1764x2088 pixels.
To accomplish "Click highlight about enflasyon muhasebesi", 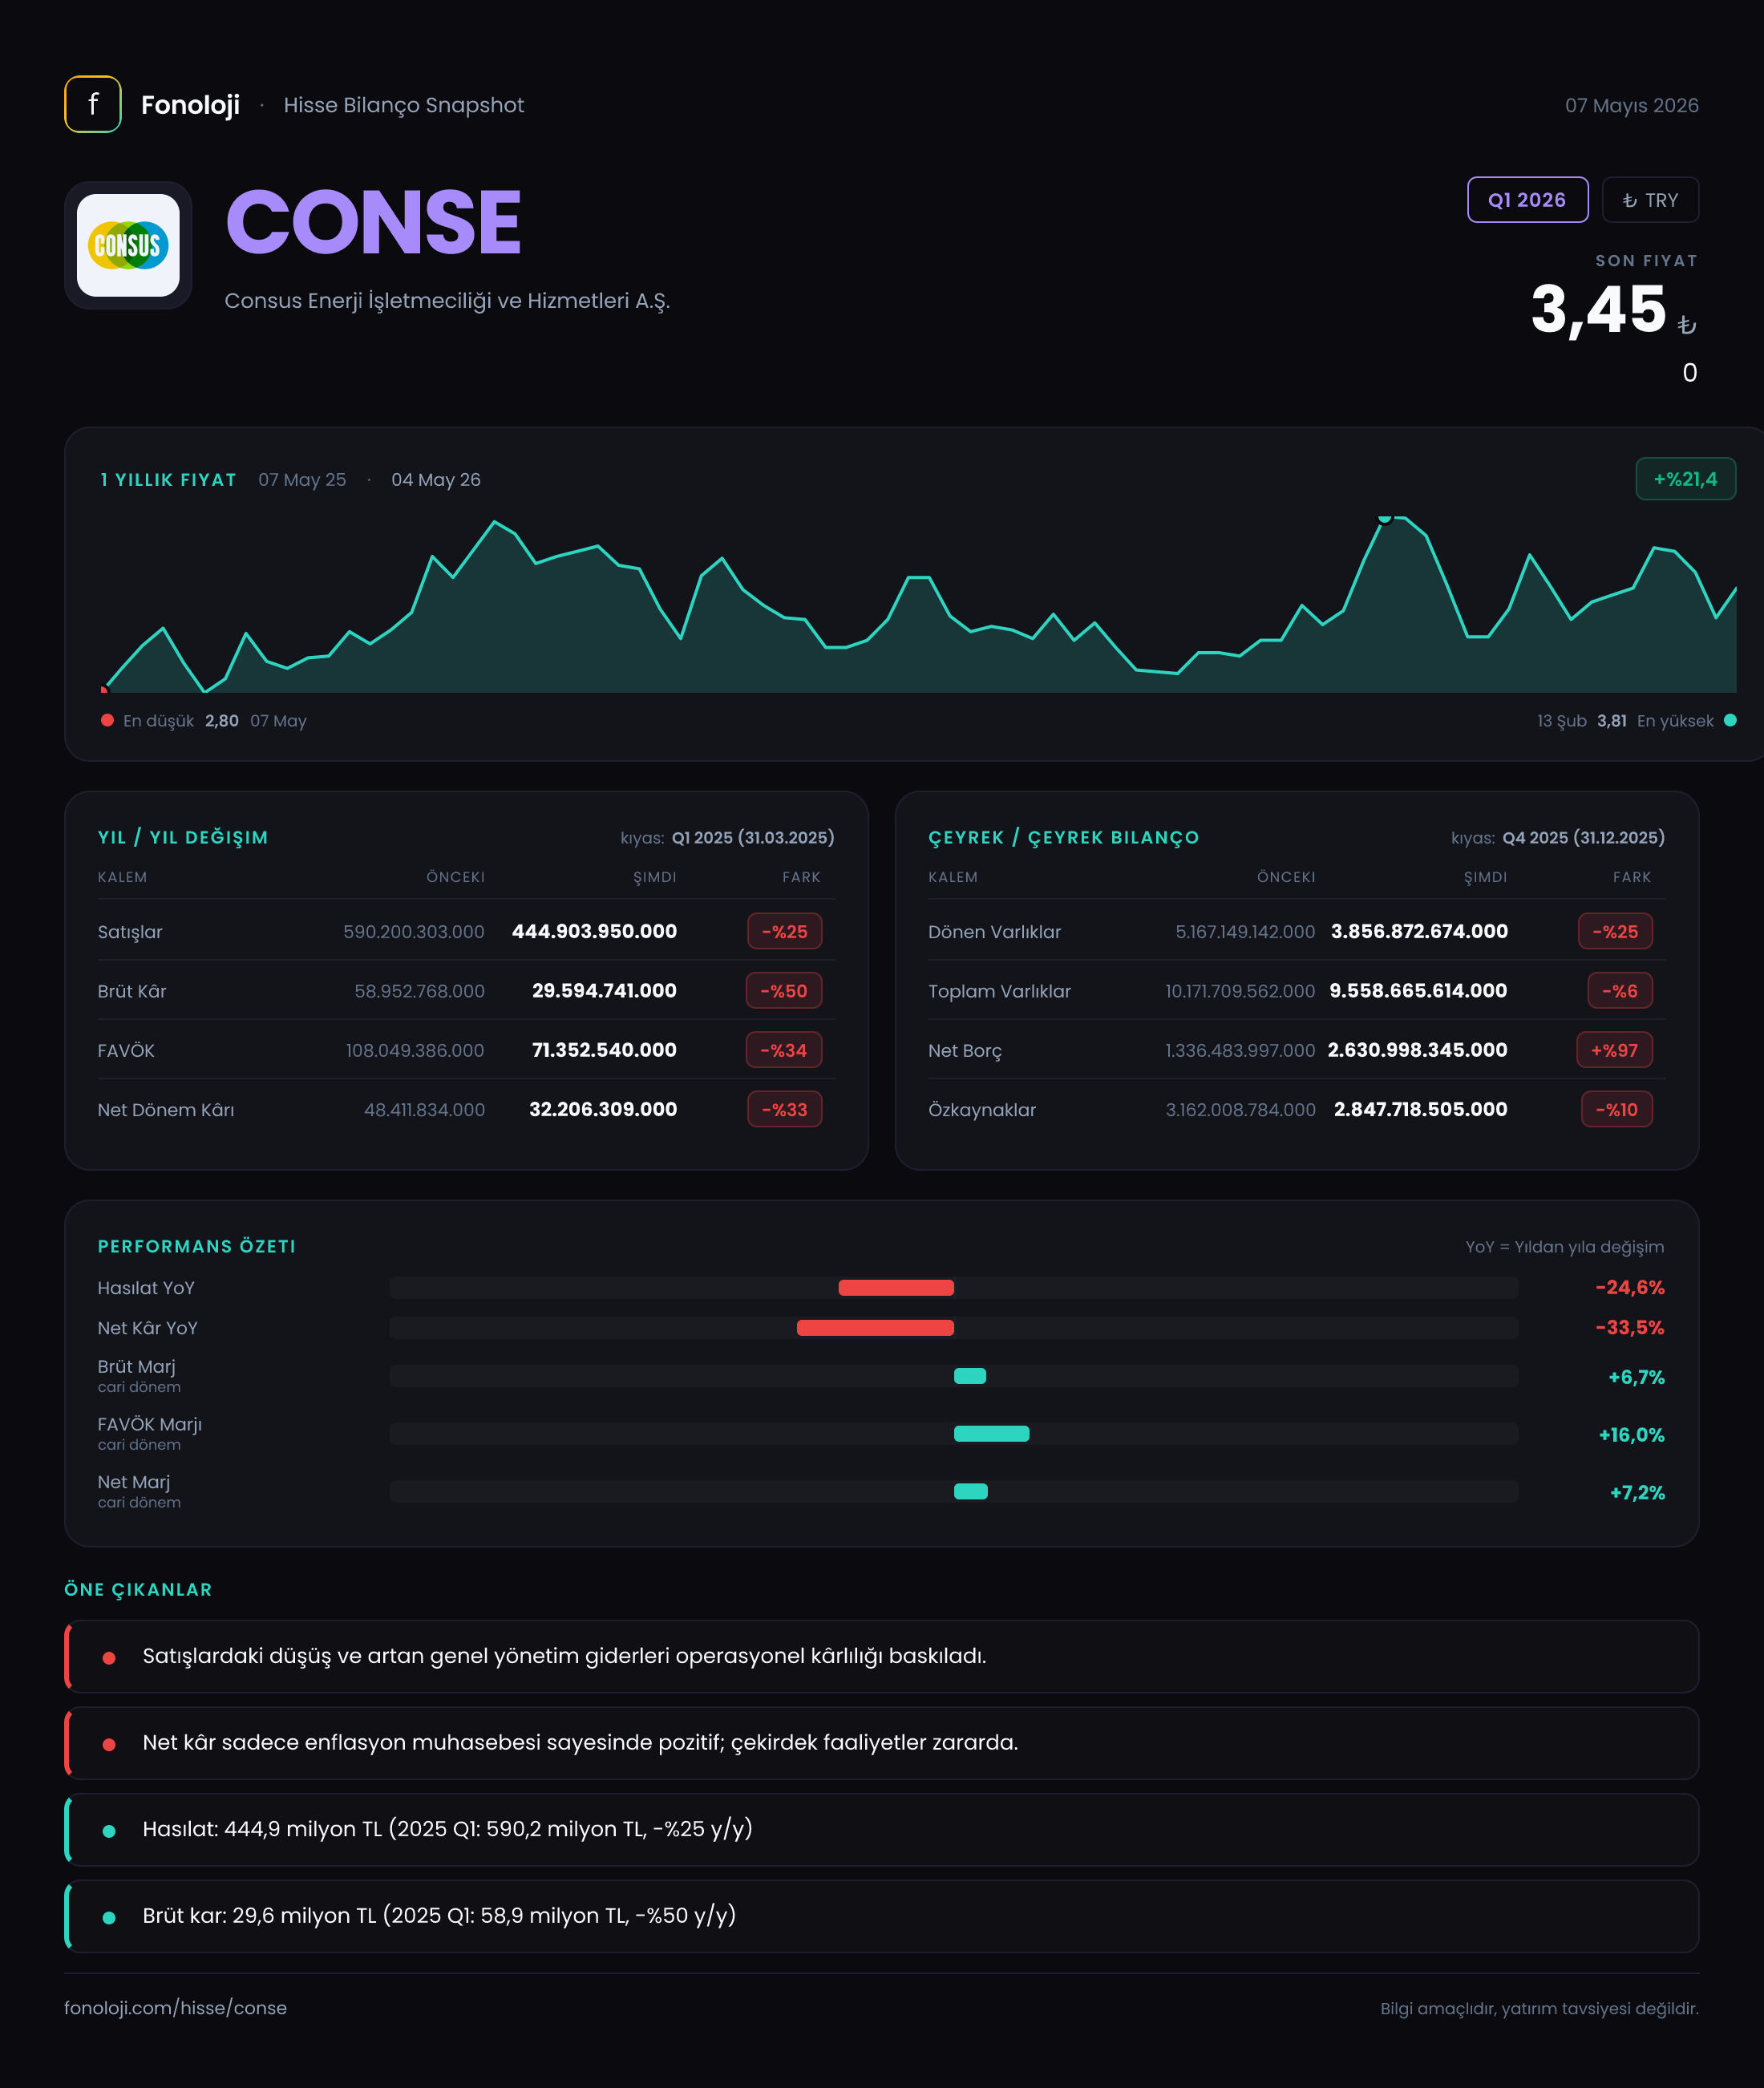I will pyautogui.click(x=881, y=1743).
